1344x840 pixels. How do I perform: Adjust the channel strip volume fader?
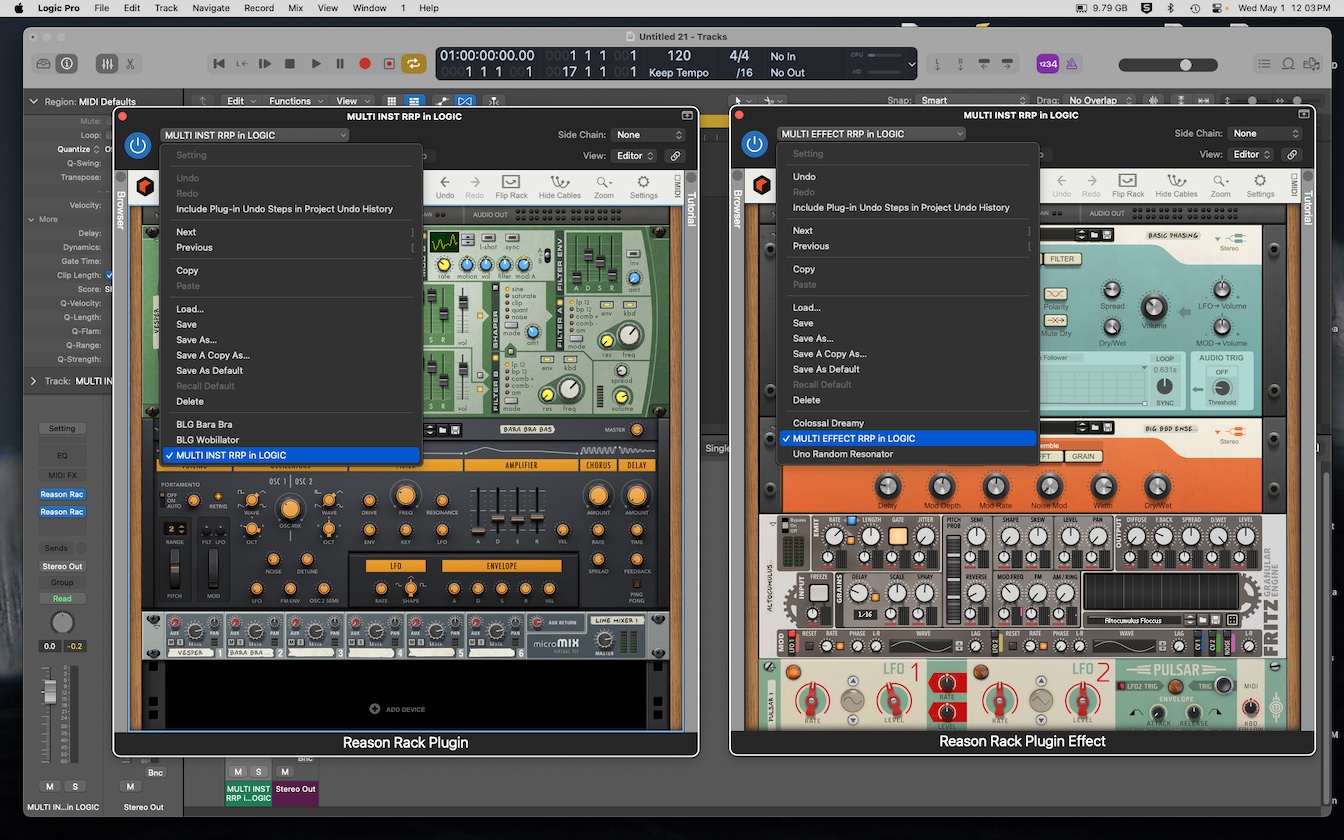pos(49,691)
